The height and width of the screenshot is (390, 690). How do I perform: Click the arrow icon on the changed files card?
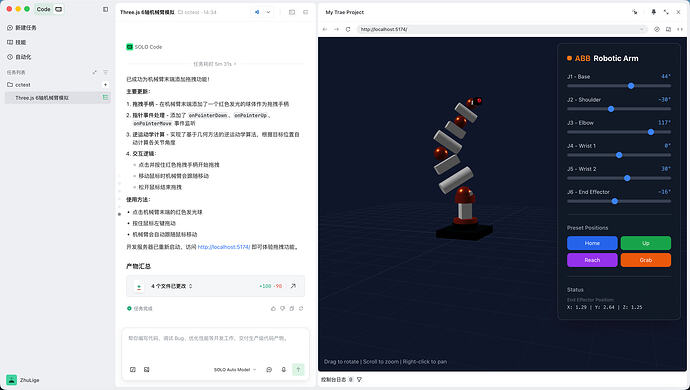click(293, 286)
